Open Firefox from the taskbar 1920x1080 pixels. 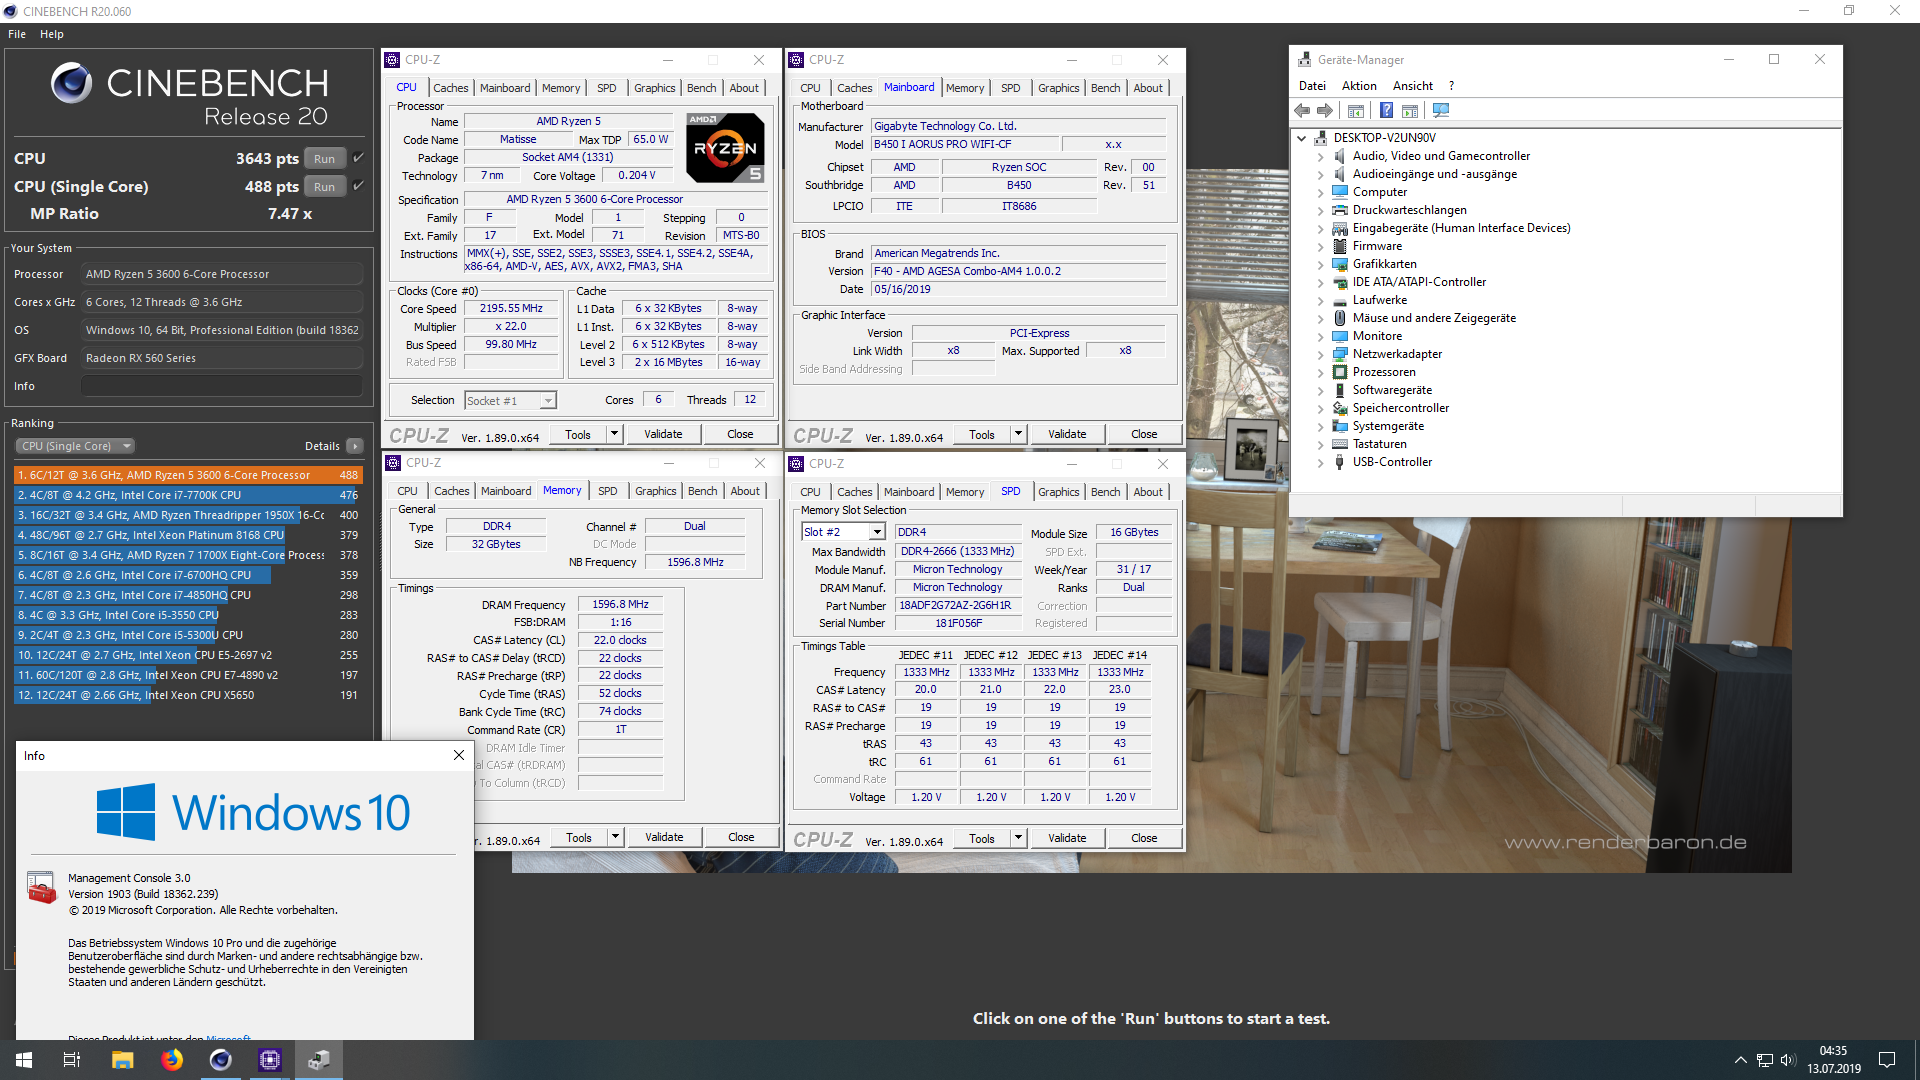(x=172, y=1060)
